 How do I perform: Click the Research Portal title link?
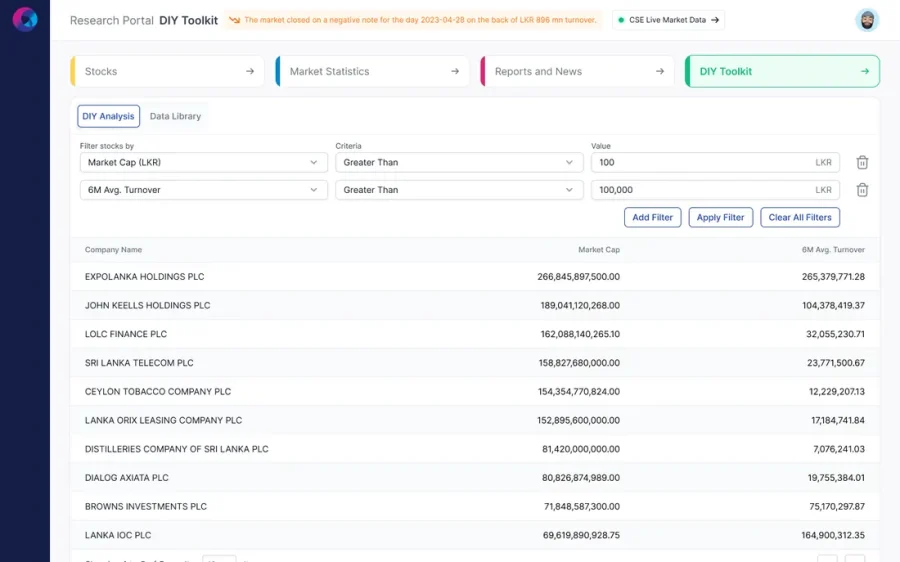[112, 21]
